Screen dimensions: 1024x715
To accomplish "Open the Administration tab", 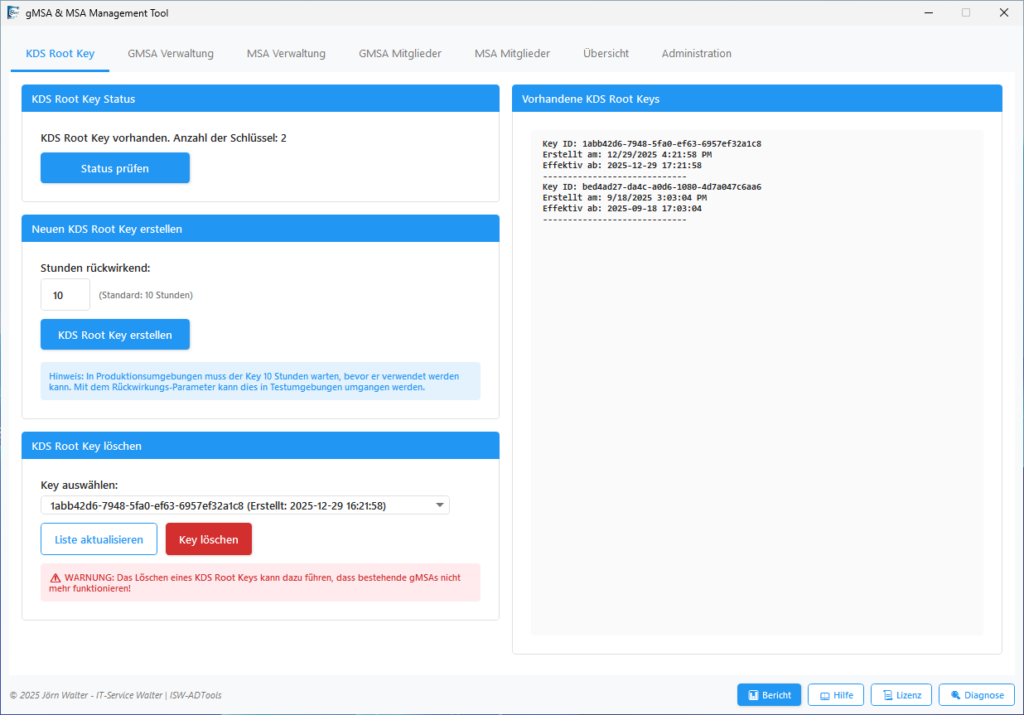I will [696, 54].
